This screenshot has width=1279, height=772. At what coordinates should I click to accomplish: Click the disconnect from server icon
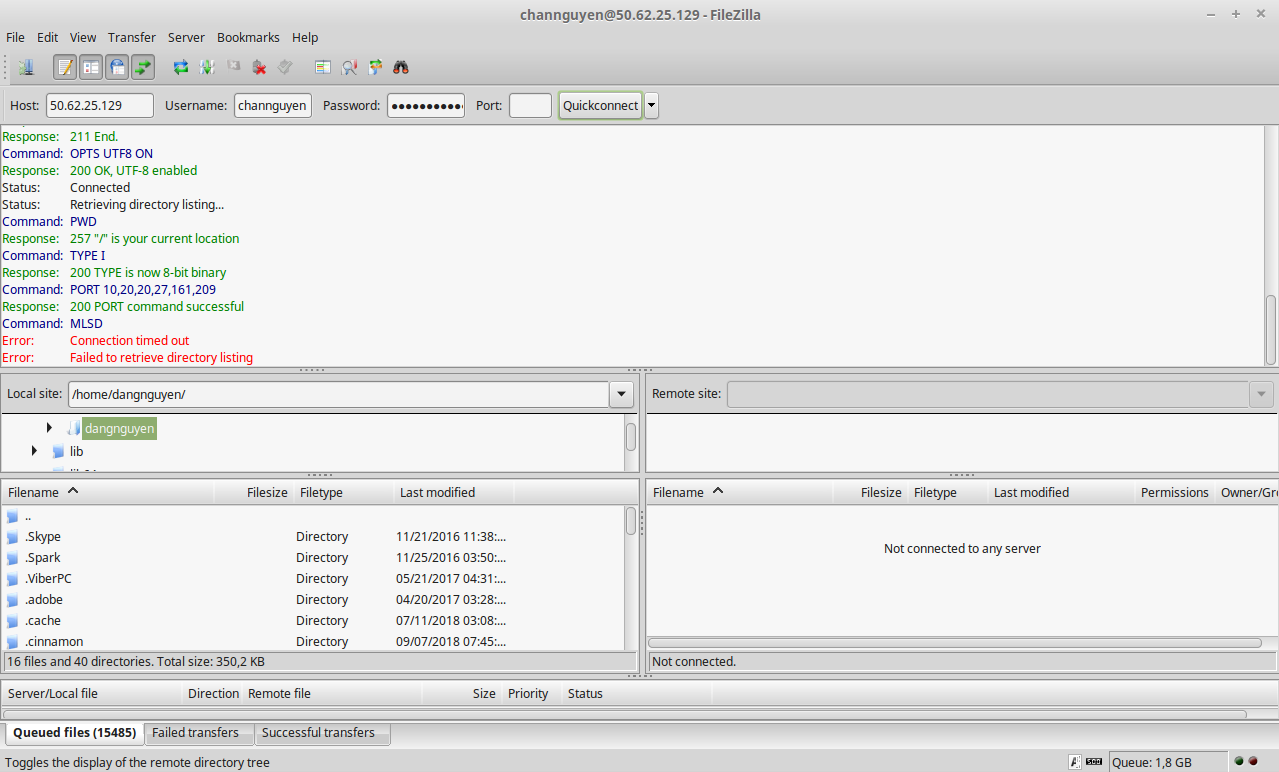(x=259, y=68)
